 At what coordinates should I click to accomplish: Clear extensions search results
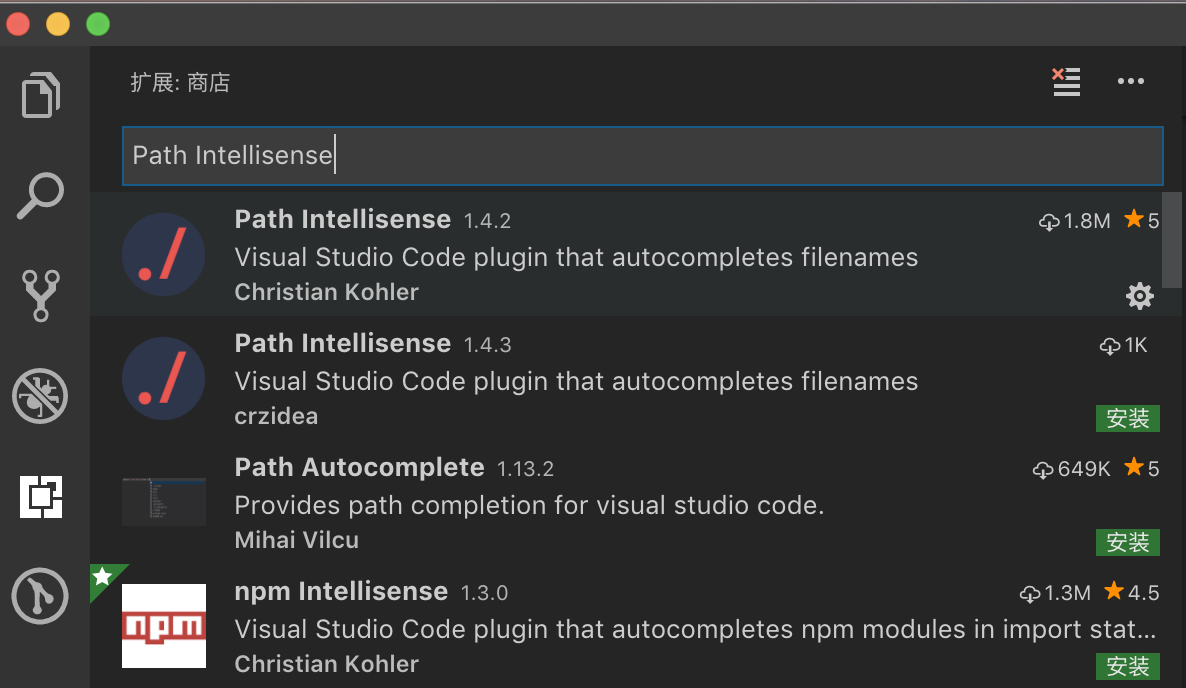[1067, 82]
